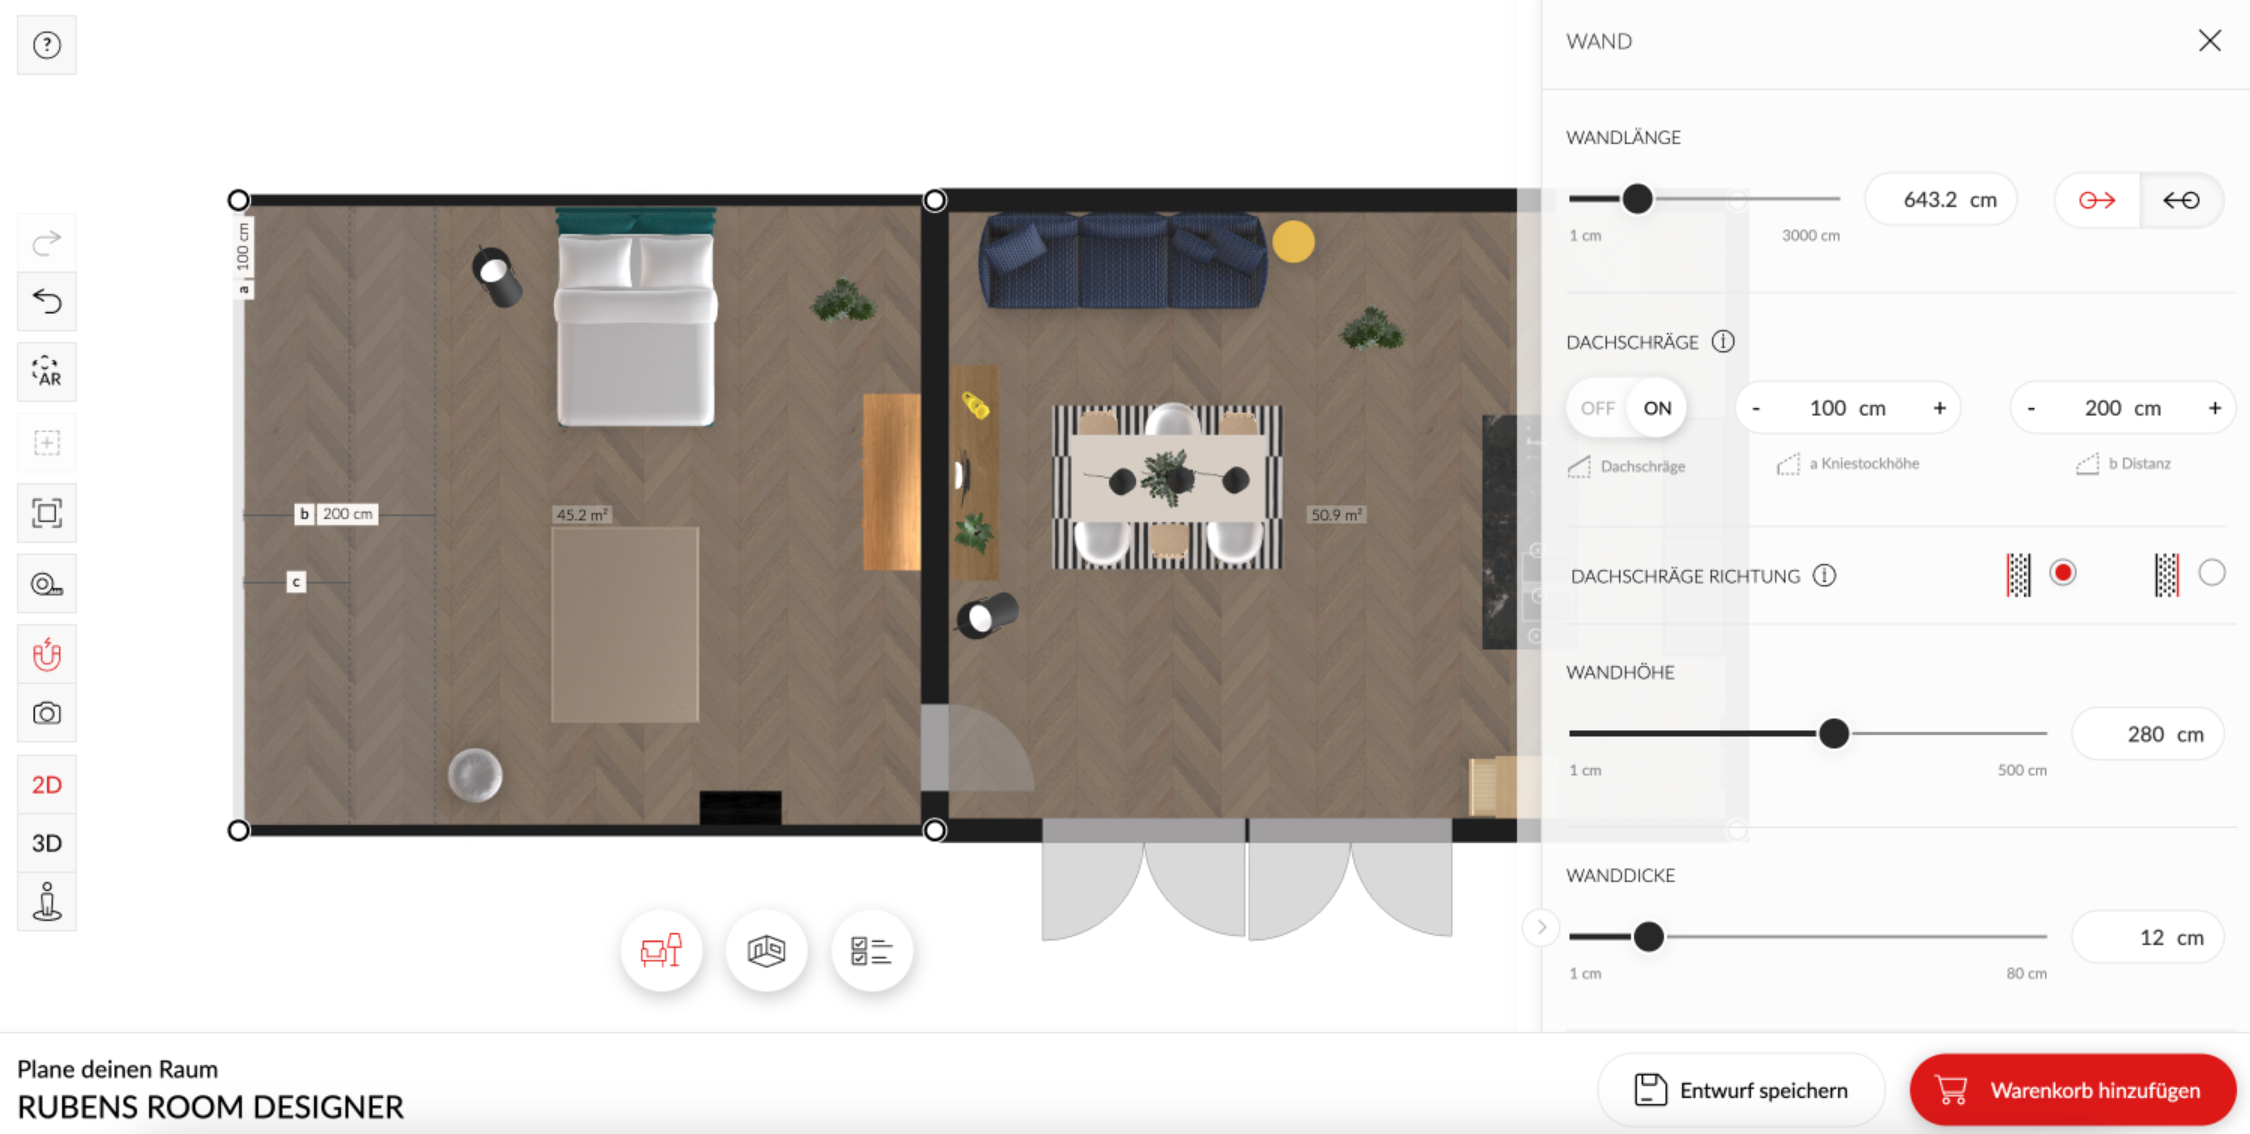Take a snapshot with camera icon

pos(47,714)
